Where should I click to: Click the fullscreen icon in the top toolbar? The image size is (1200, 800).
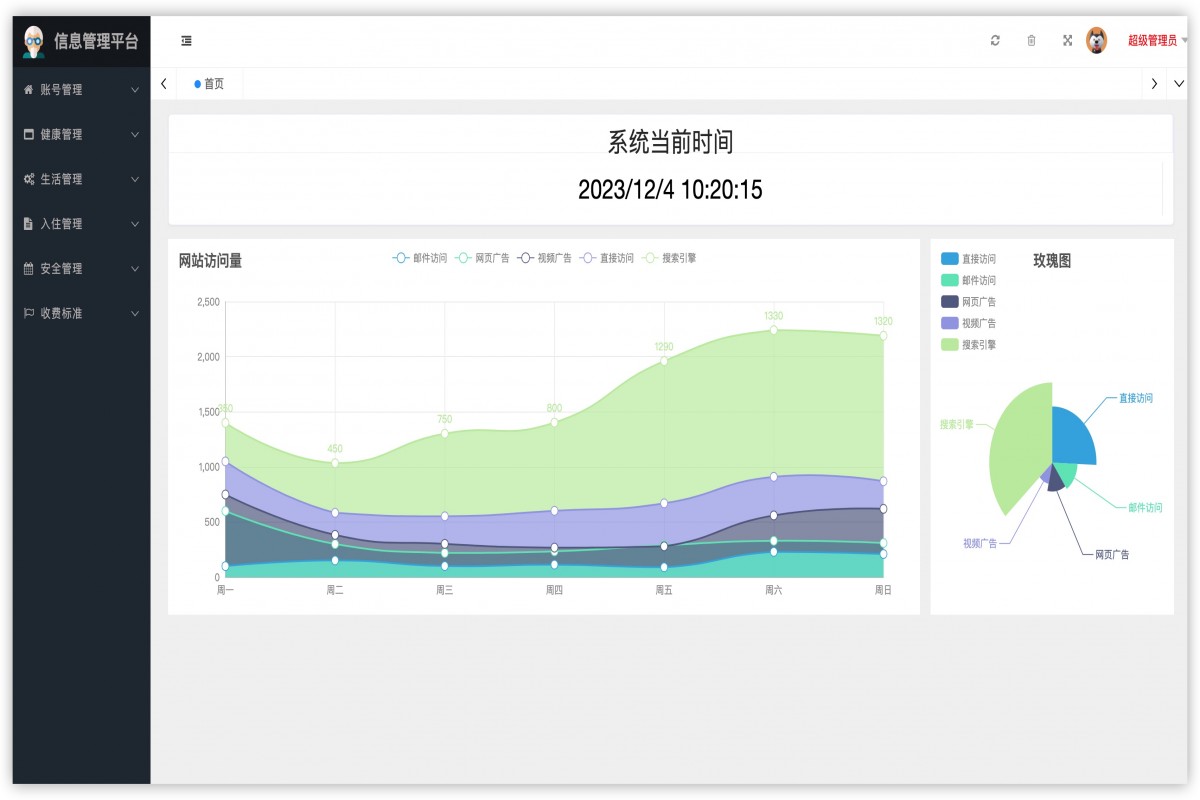tap(1067, 40)
